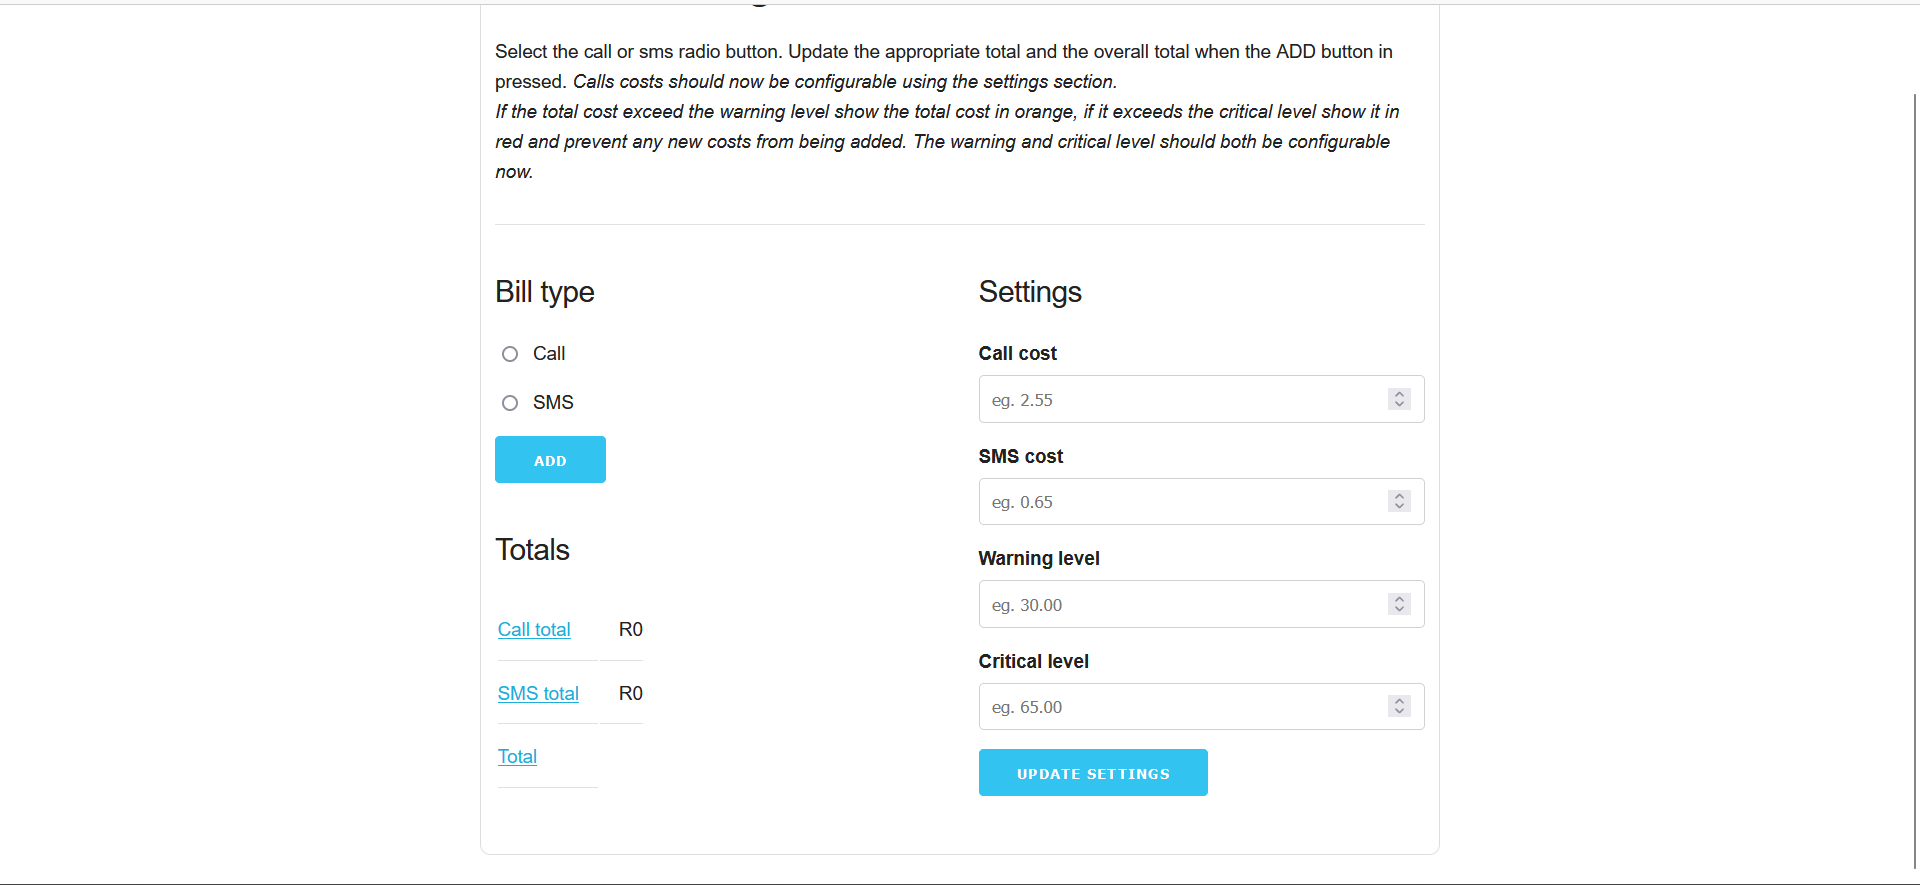Decrement SMS cost using the down arrow
The image size is (1920, 885).
tap(1399, 507)
